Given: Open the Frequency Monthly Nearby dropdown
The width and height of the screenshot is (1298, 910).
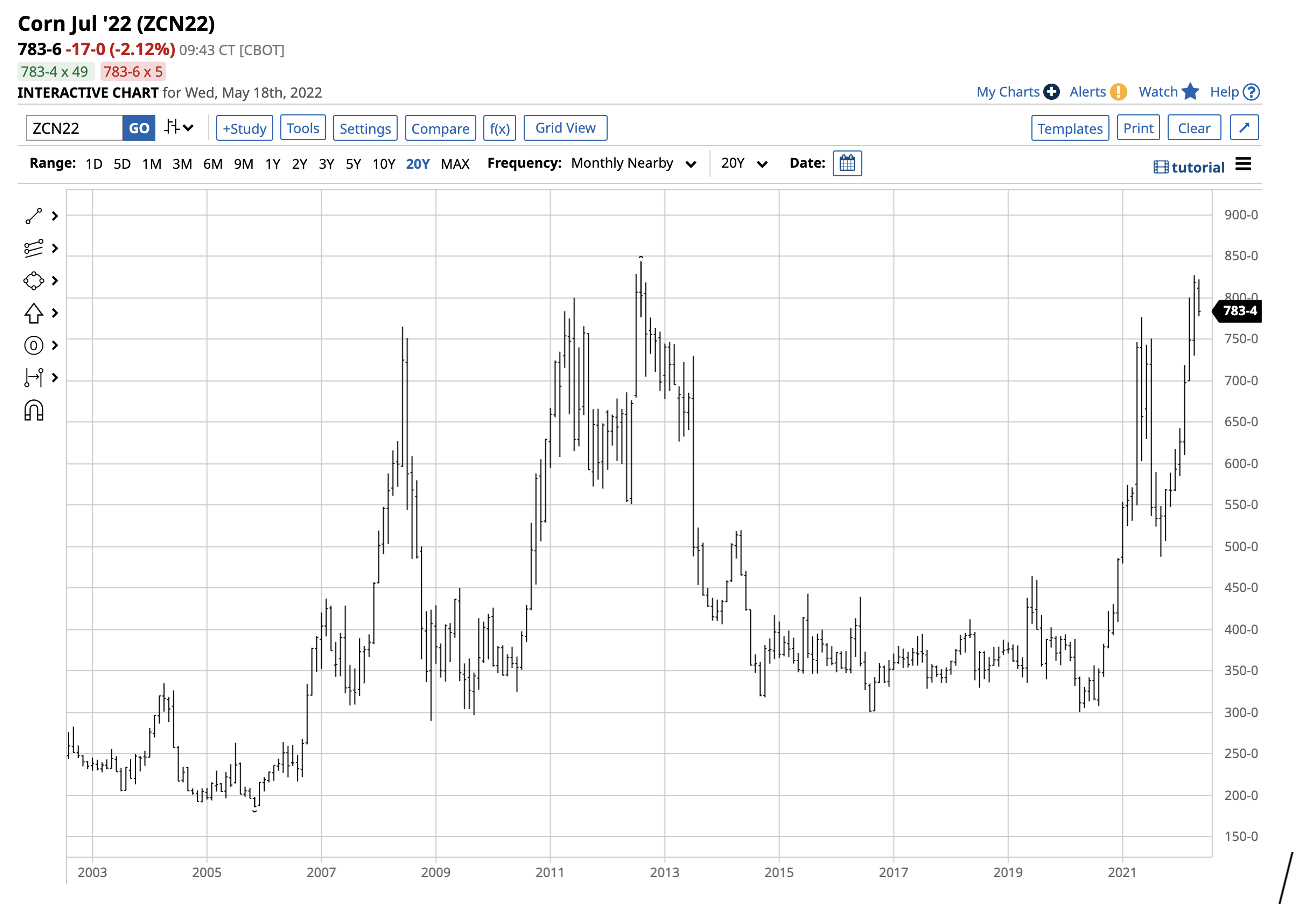Looking at the screenshot, I should tap(633, 163).
